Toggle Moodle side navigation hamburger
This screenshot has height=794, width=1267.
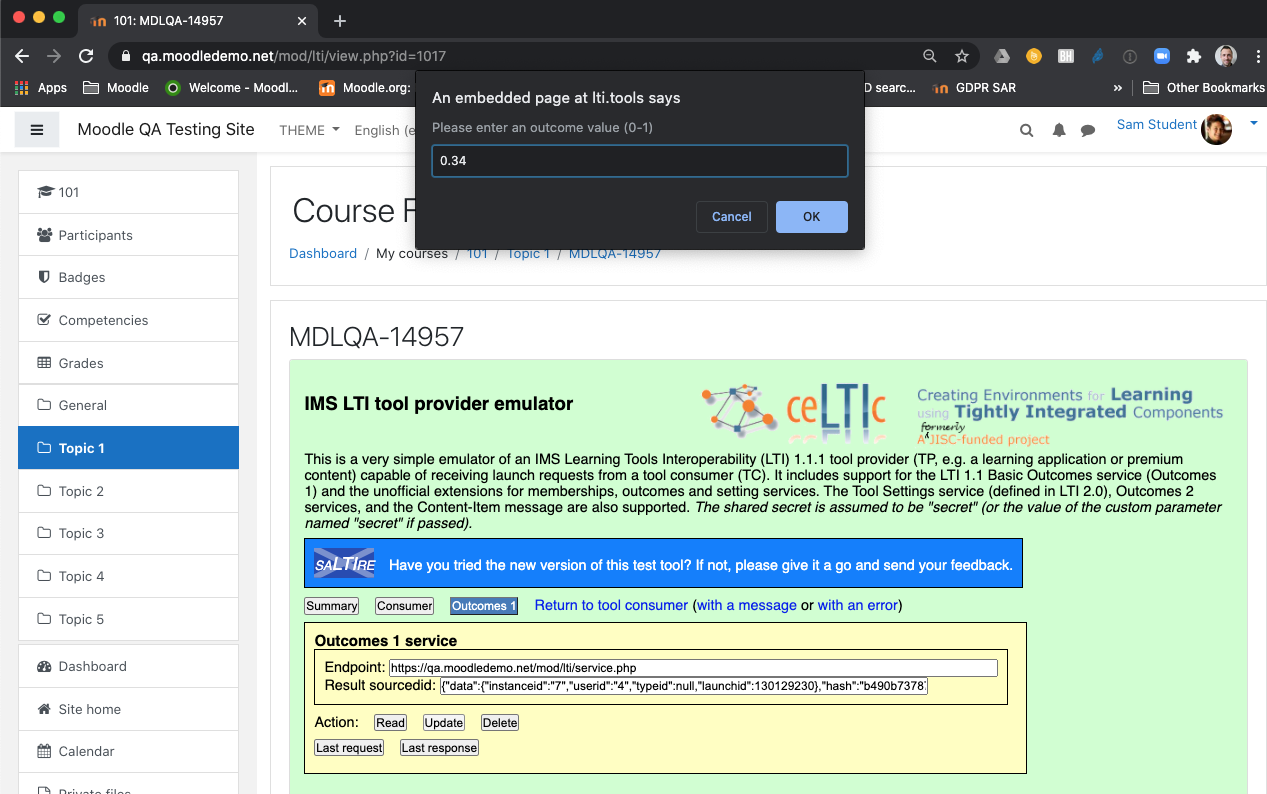[37, 130]
